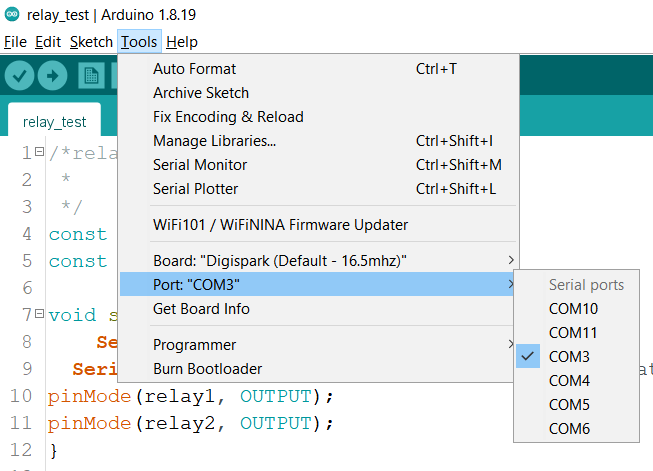Open the File menu
The image size is (653, 471).
pyautogui.click(x=15, y=42)
